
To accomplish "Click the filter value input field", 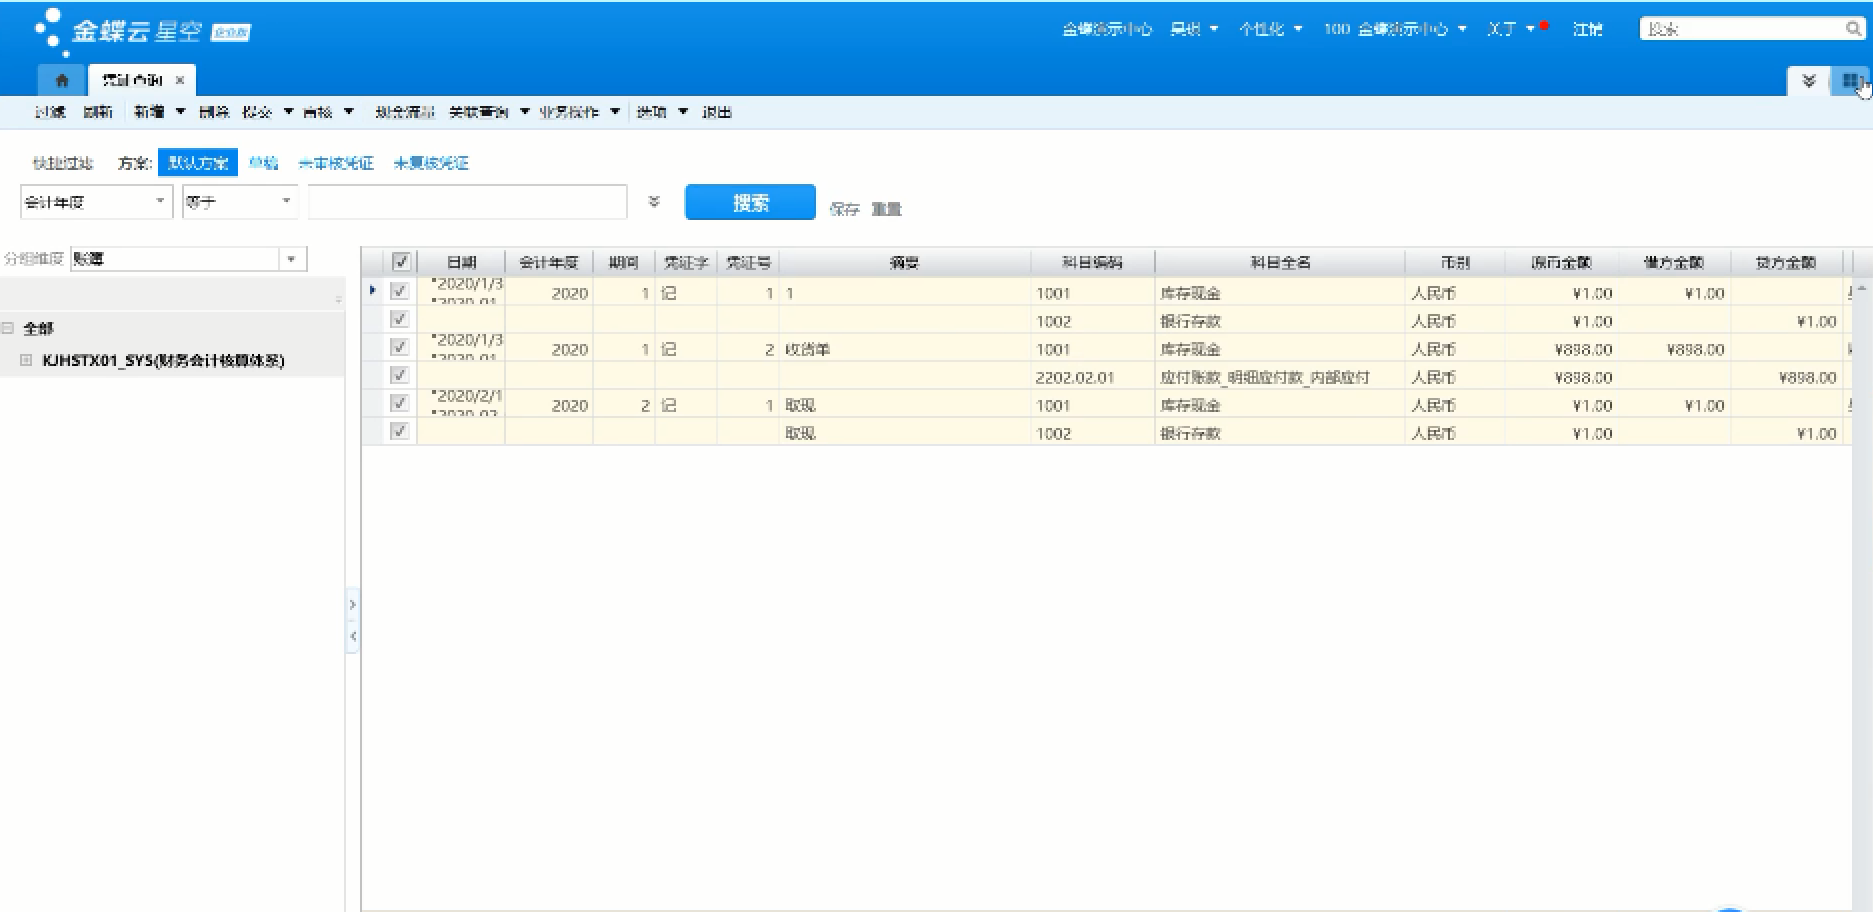I will tap(467, 202).
